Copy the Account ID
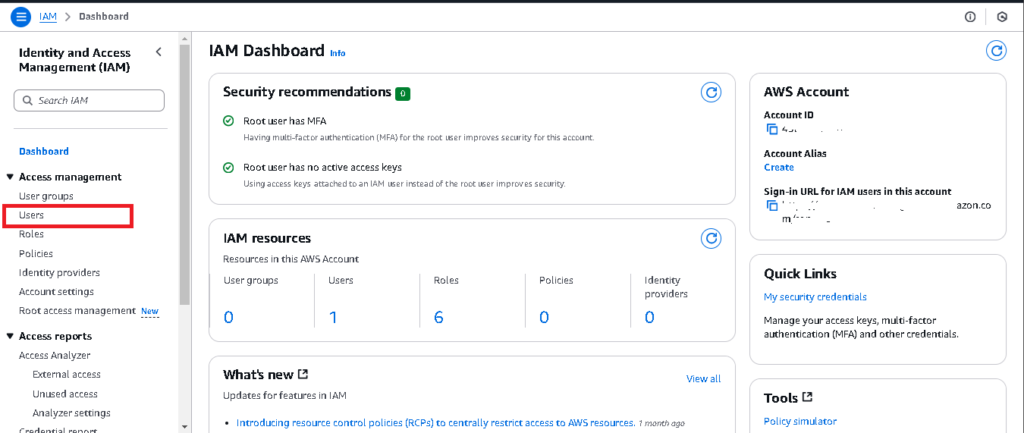Image resolution: width=1024 pixels, height=433 pixels. point(772,129)
